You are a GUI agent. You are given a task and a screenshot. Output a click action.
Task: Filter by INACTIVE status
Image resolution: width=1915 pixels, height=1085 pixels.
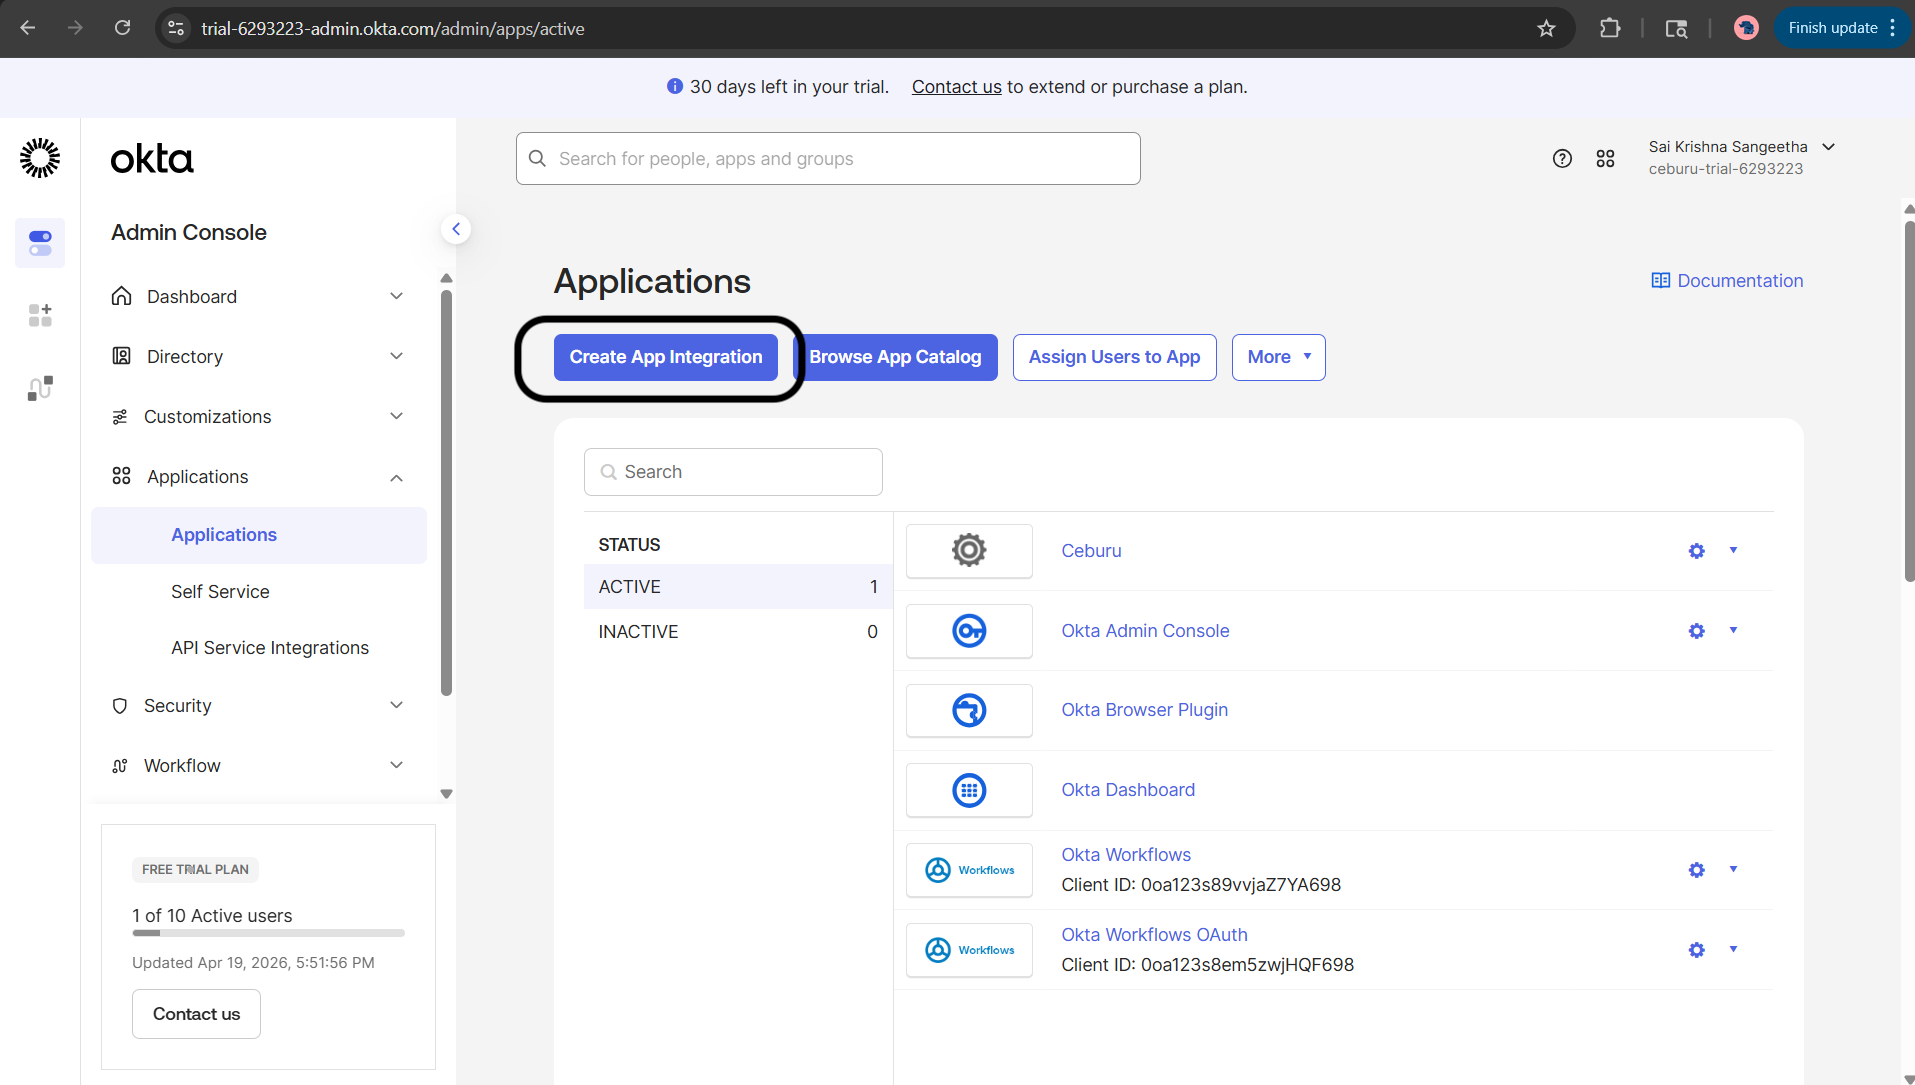[738, 632]
